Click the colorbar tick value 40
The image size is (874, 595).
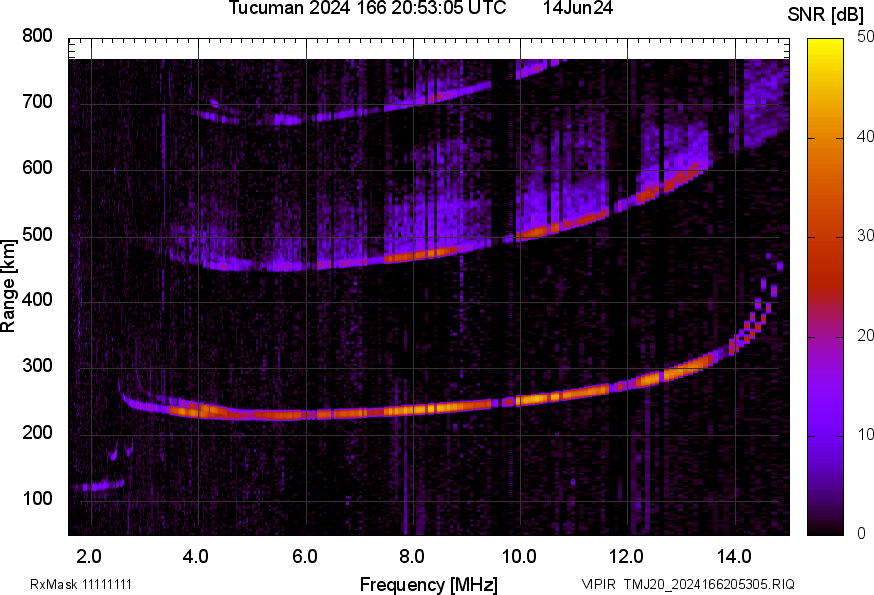[x=865, y=137]
